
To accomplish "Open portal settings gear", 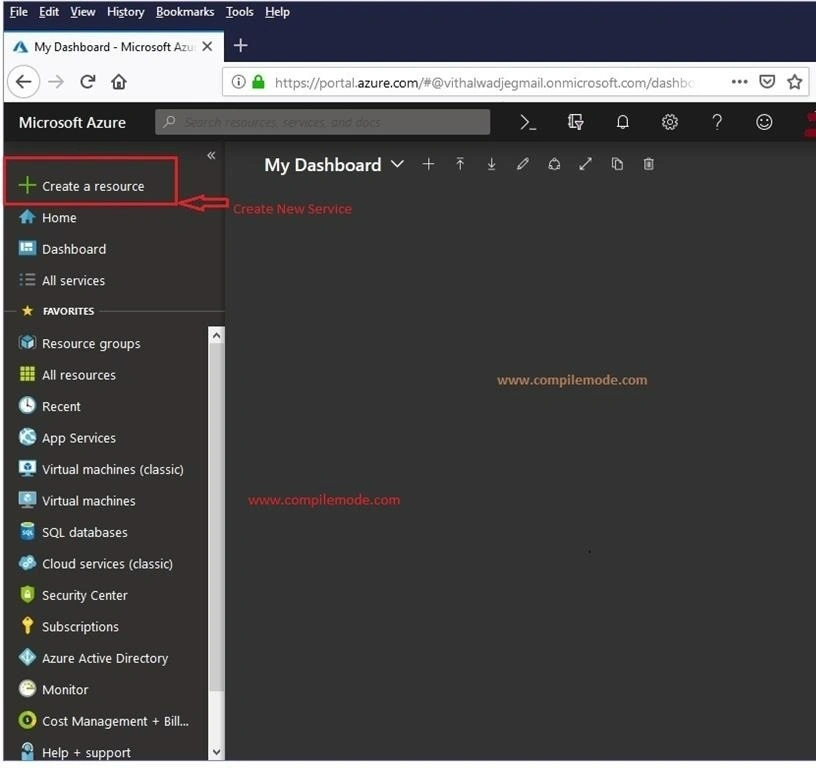I will (x=669, y=122).
